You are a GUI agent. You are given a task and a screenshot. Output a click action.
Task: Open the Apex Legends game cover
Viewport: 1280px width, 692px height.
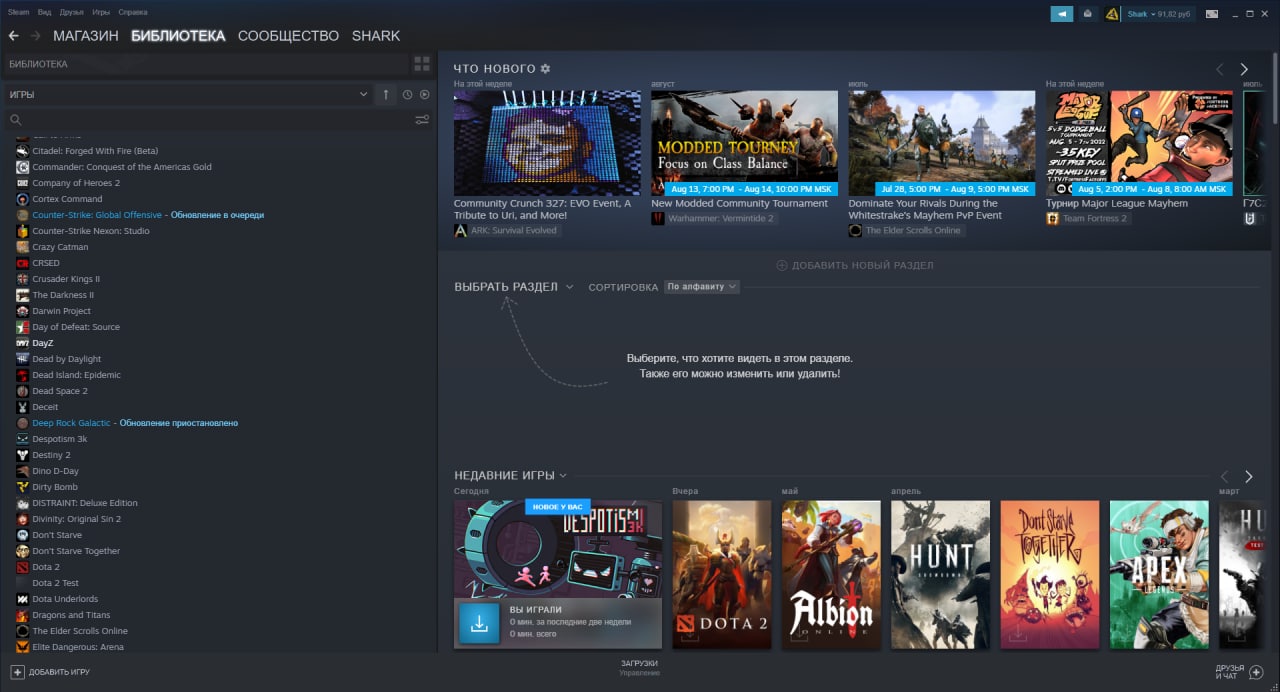[1159, 575]
